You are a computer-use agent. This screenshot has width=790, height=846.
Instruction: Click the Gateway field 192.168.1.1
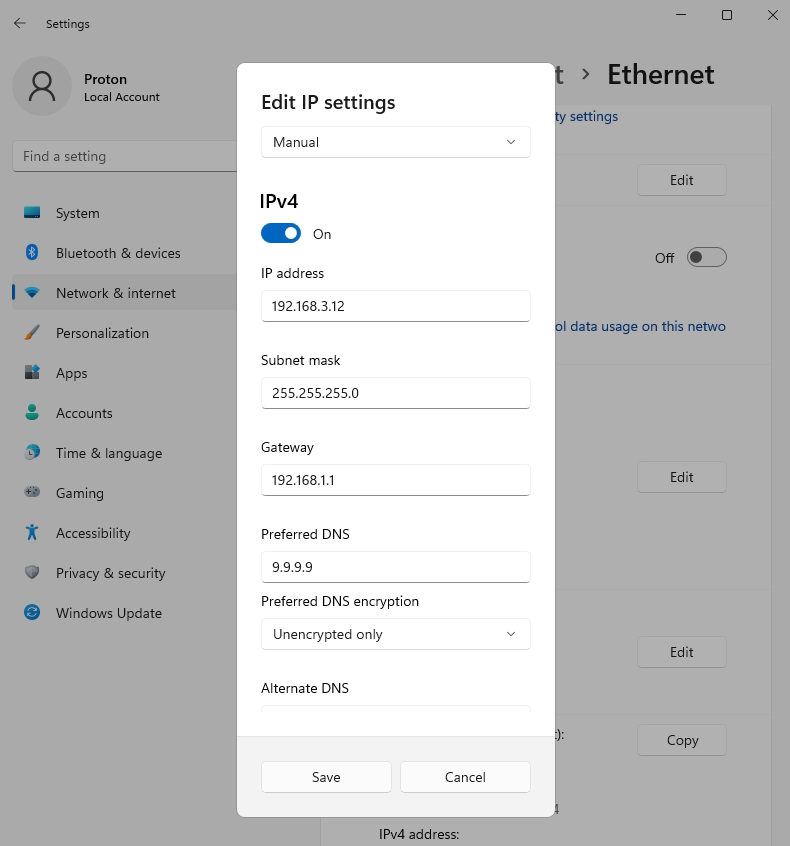click(396, 480)
